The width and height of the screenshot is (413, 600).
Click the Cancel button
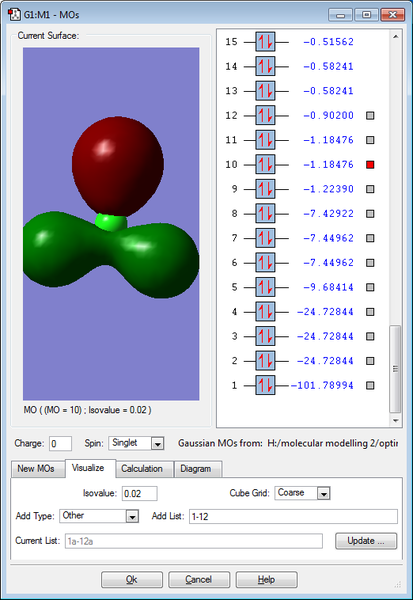coord(199,580)
